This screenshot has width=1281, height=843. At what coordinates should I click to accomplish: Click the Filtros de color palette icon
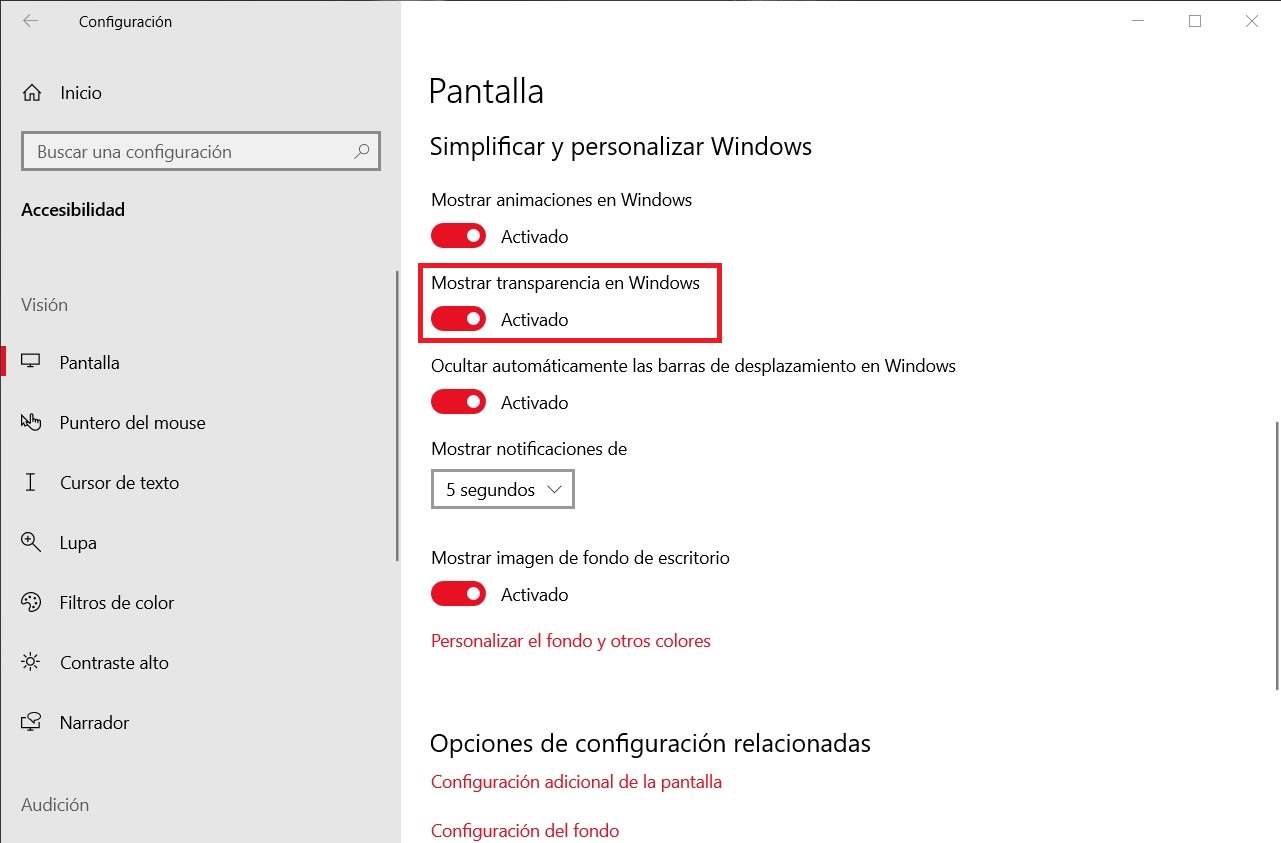point(31,602)
